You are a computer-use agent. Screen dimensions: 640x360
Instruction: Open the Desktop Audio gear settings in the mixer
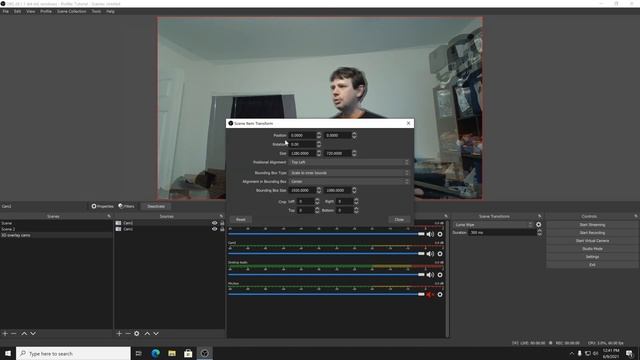click(x=440, y=275)
